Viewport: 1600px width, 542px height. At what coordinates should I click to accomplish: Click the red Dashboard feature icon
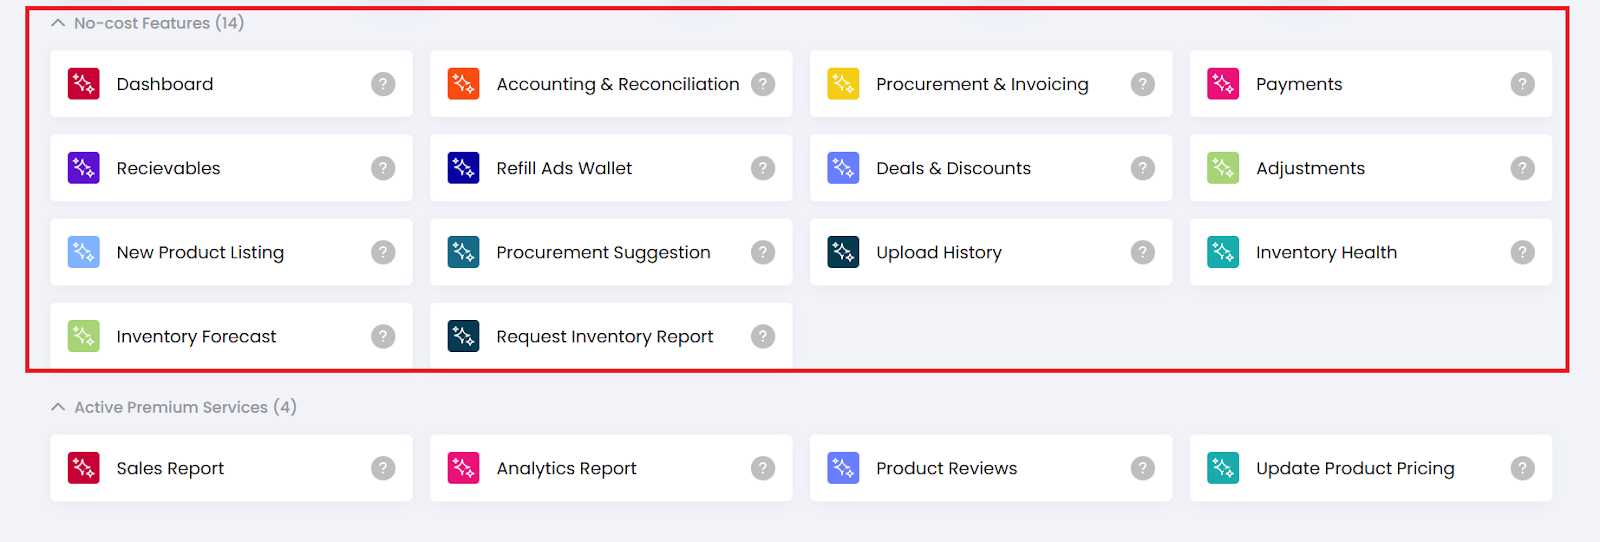click(x=84, y=84)
